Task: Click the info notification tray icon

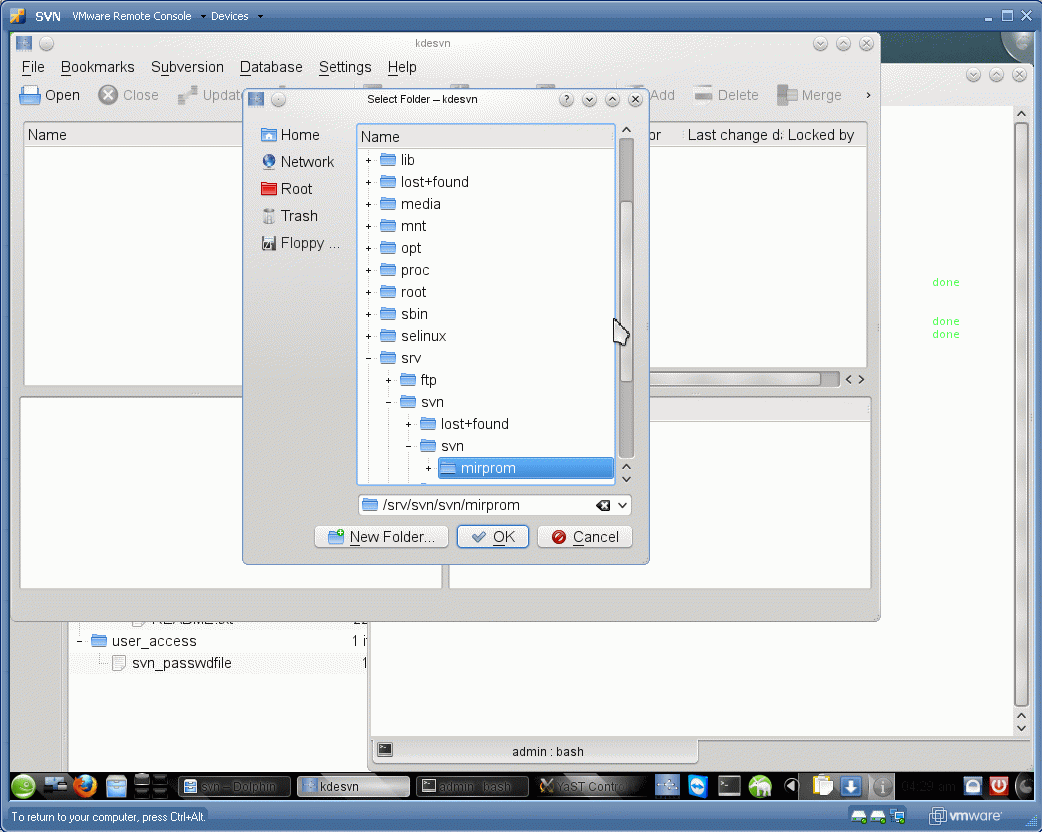Action: tap(882, 787)
